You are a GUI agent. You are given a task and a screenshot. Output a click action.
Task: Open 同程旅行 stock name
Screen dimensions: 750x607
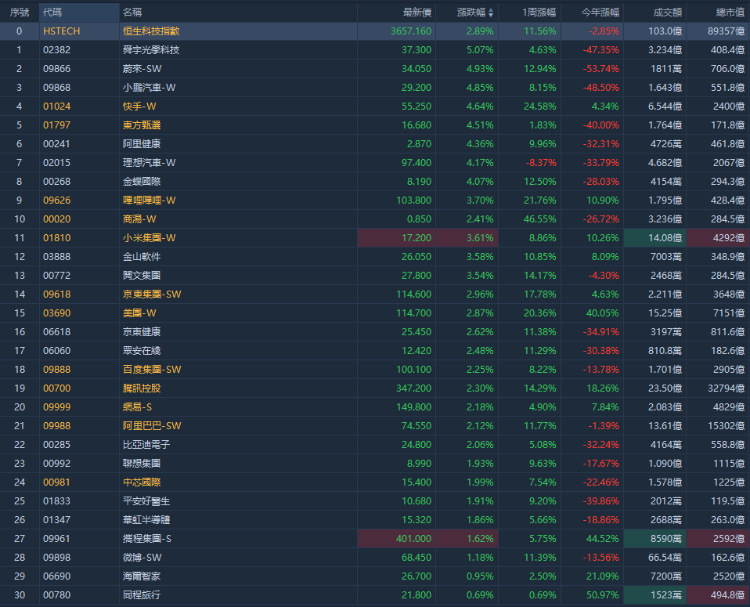[x=142, y=595]
